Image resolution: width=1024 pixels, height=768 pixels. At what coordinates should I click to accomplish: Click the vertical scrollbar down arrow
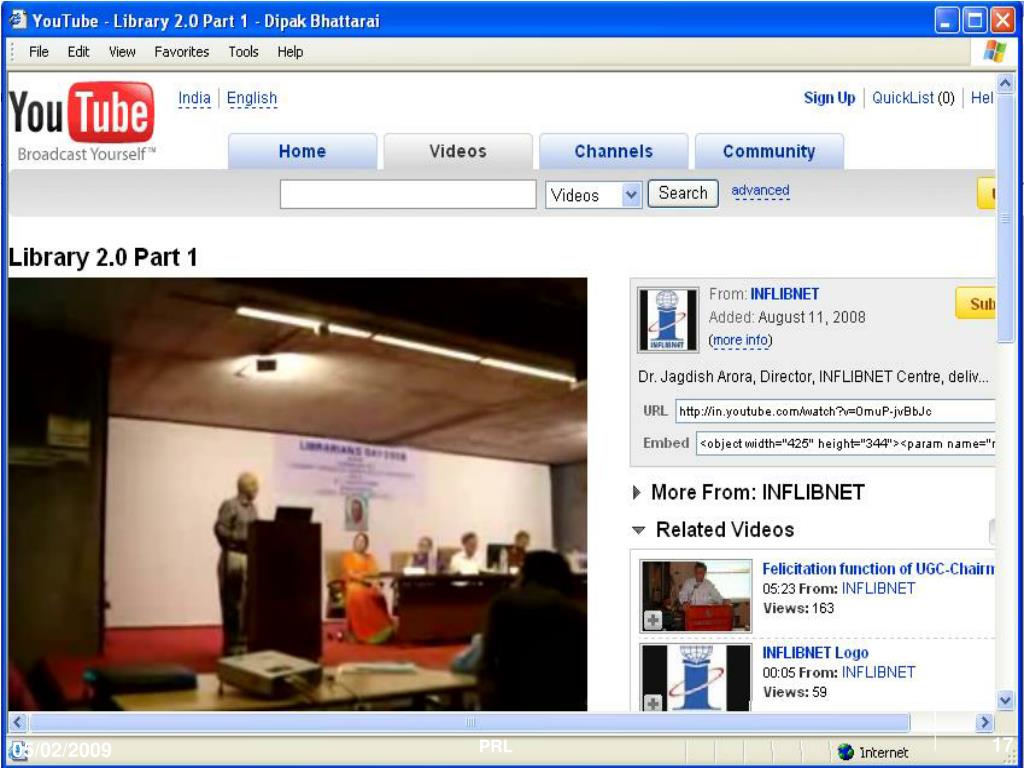tap(1005, 701)
